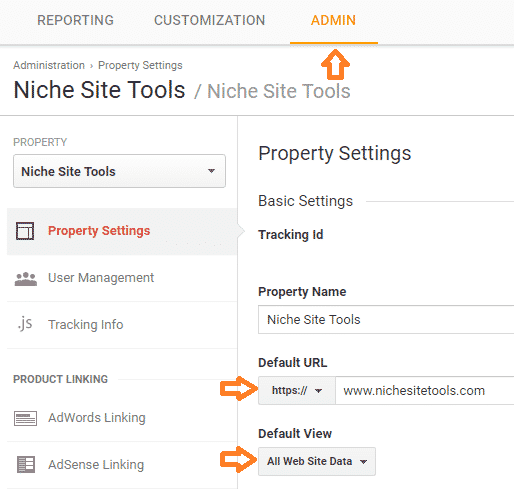Screen dimensions: 514x489
Task: Open the https:// protocol dropdown
Action: pyautogui.click(x=297, y=390)
